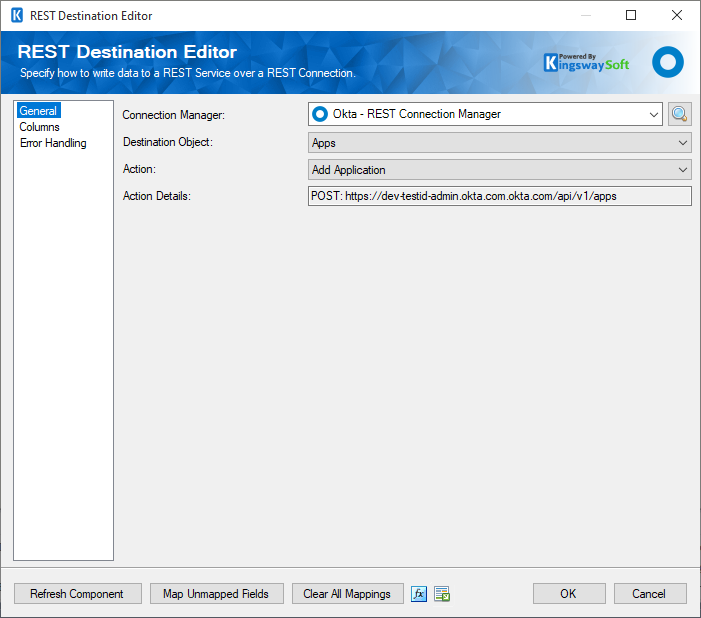Click the Action Details POST URL field
This screenshot has height=618, width=701.
pos(499,196)
